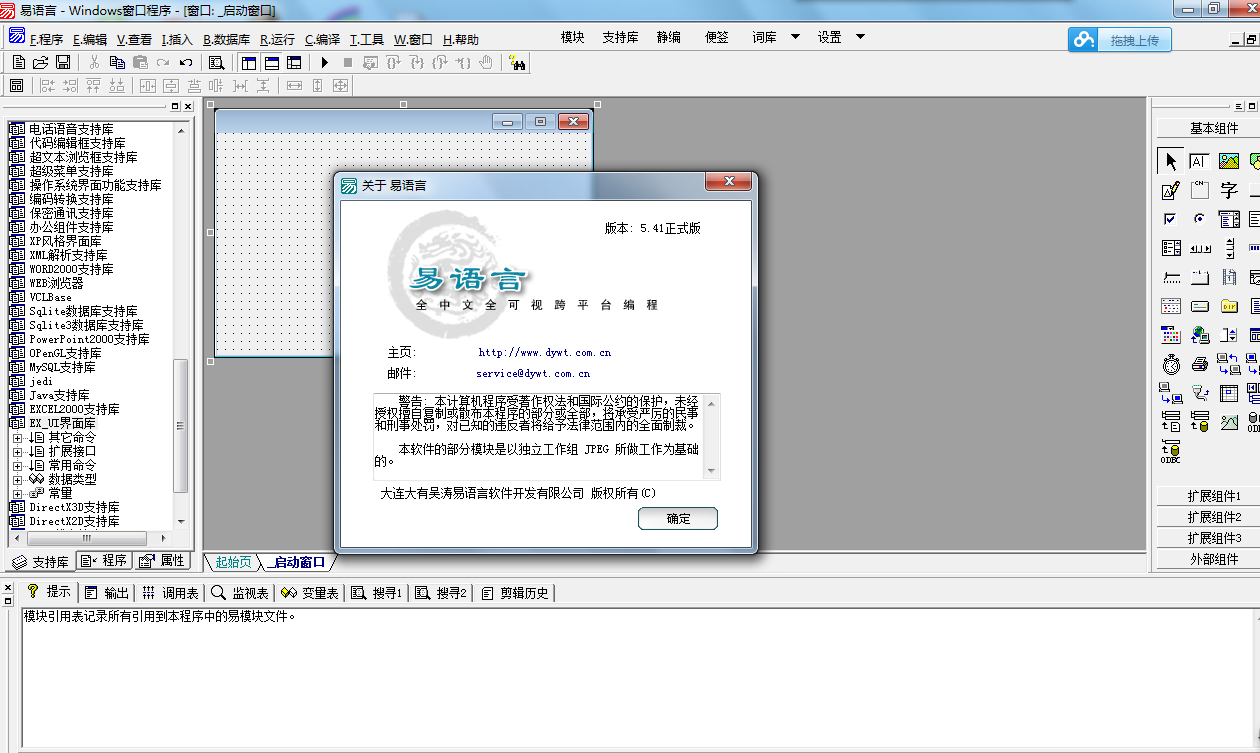Open the C.编译 menu
This screenshot has height=753, width=1260.
322,40
